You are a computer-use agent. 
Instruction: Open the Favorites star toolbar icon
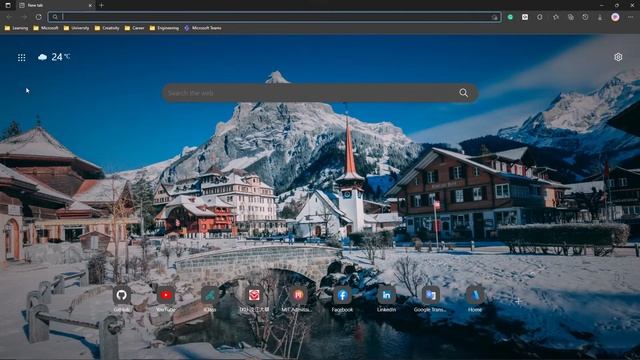tap(556, 17)
